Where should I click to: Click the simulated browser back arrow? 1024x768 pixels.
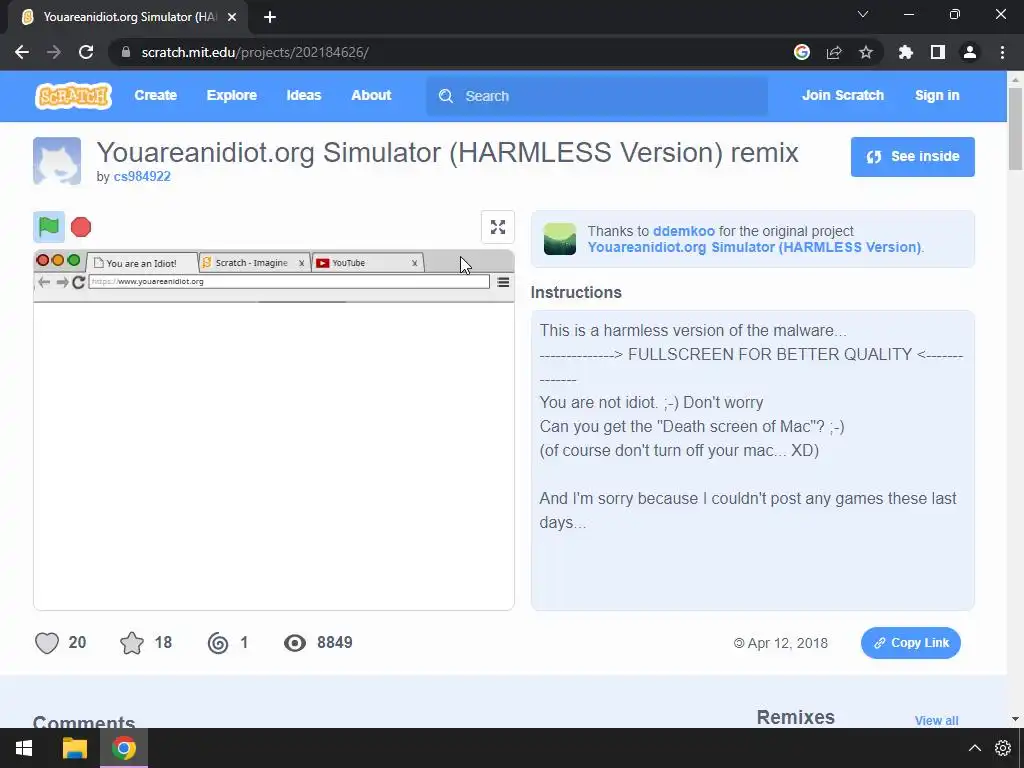(x=44, y=282)
